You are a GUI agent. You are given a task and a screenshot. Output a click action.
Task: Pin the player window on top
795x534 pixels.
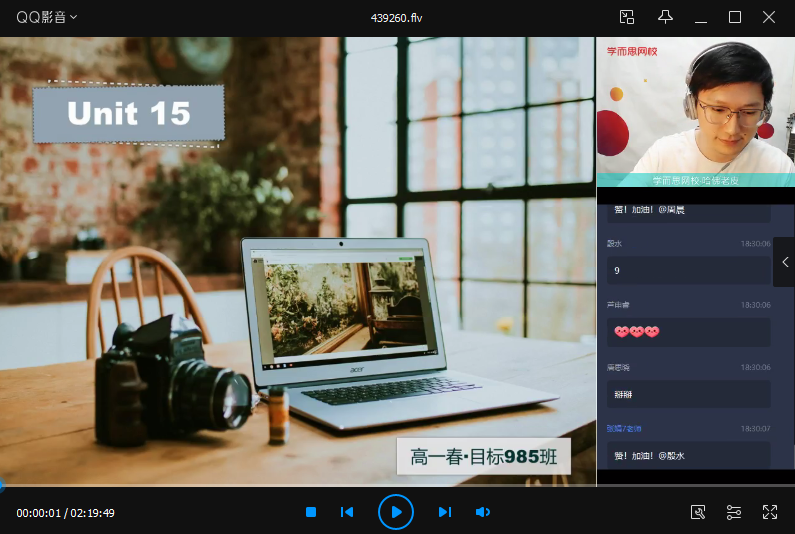[665, 17]
